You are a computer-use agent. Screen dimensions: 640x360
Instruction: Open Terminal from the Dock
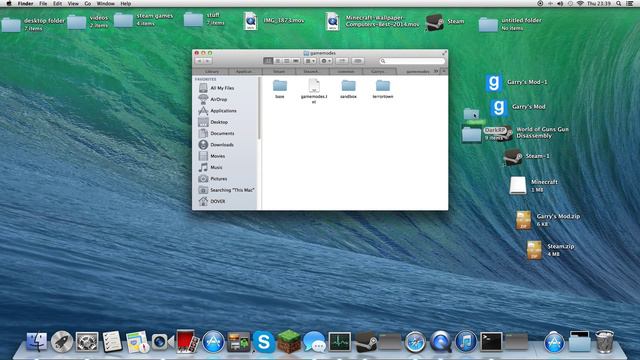pos(491,342)
